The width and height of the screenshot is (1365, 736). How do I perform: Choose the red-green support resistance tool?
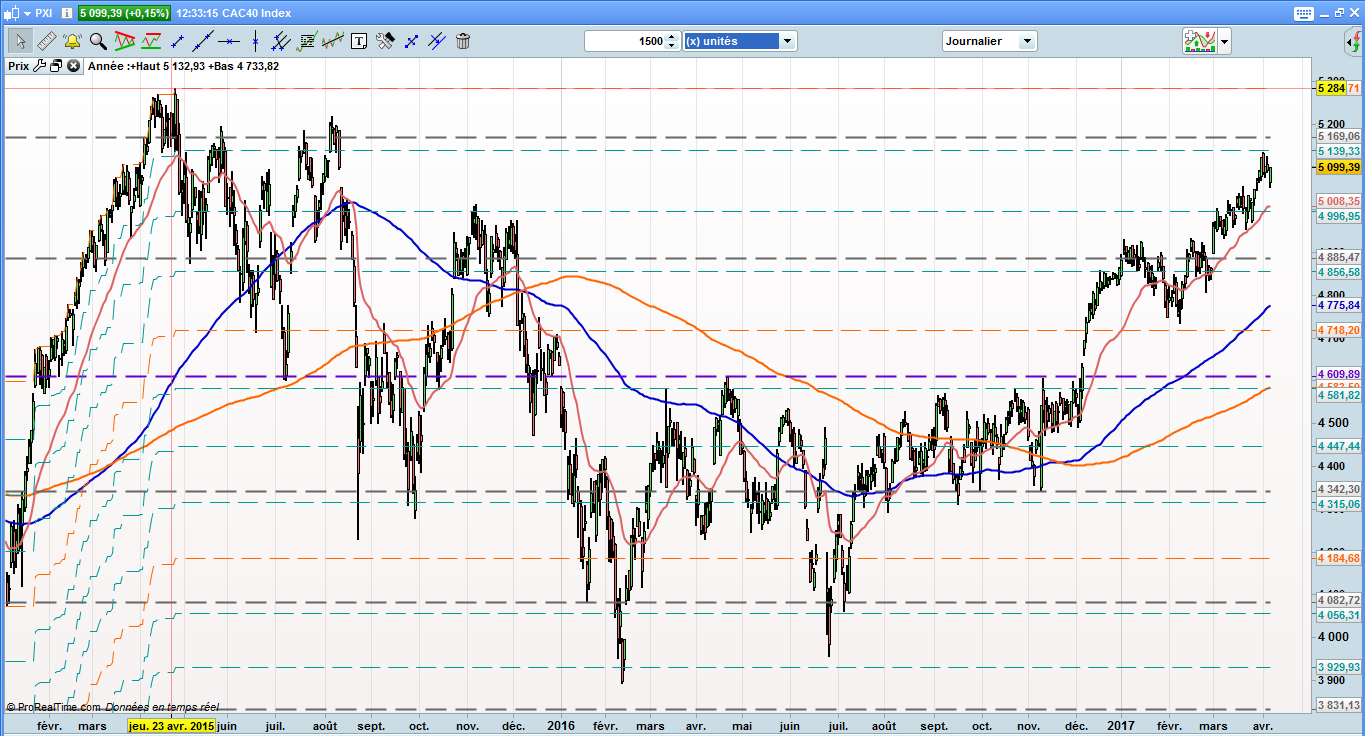[x=152, y=41]
